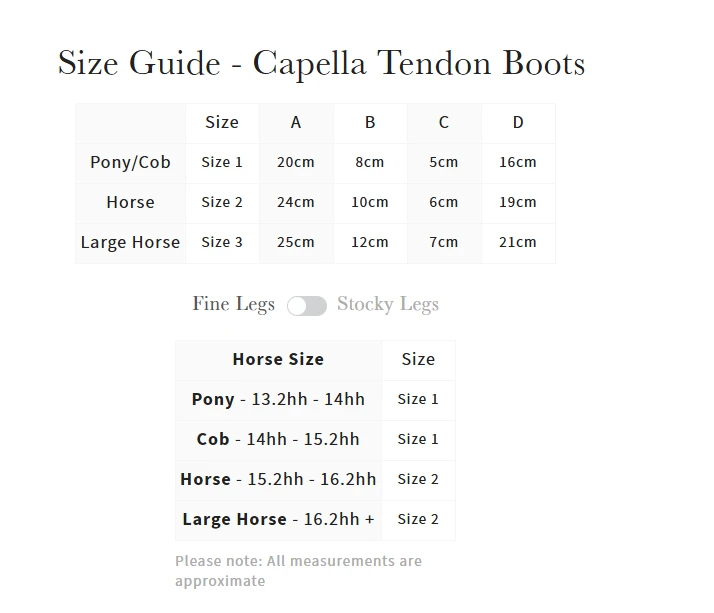Click the 20cm measurement cell
Image resolution: width=714 pixels, height=613 pixels.
(x=296, y=162)
